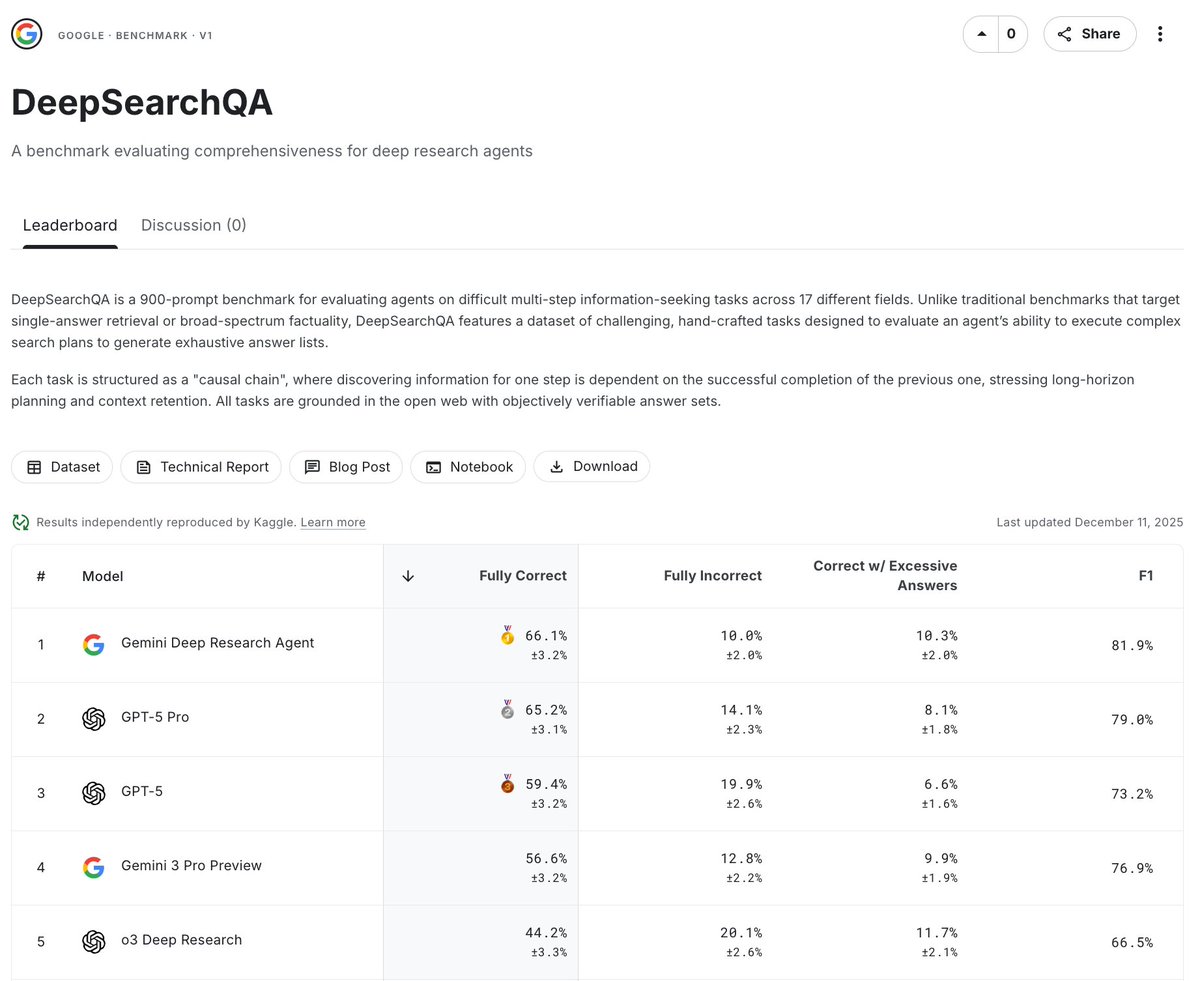Click the 14.1% Fully Incorrect value
The width and height of the screenshot is (1200, 981).
(x=741, y=710)
